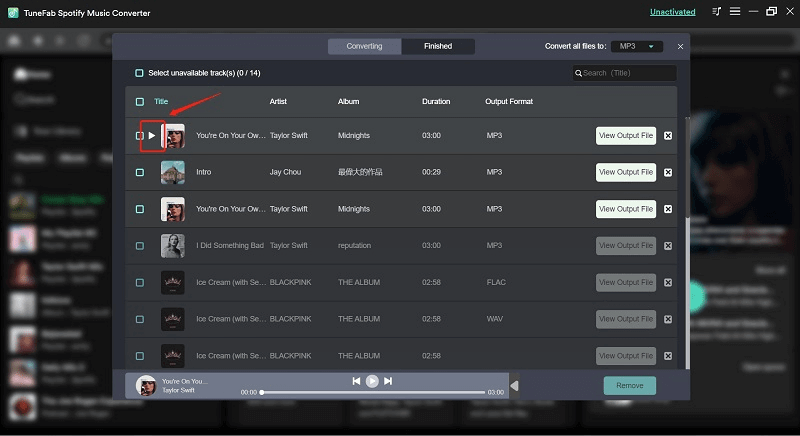Select the reputation album cell
This screenshot has width=800, height=436.
point(354,246)
